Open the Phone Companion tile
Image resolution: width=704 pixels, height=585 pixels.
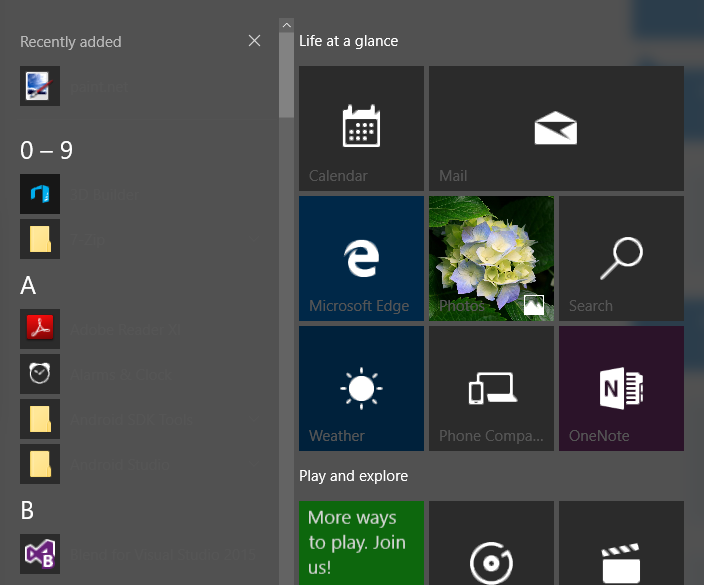(491, 388)
